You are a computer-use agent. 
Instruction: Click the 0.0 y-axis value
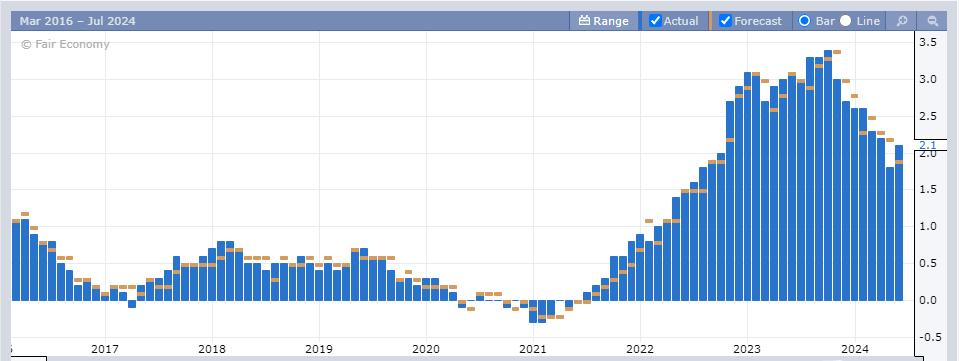point(929,300)
